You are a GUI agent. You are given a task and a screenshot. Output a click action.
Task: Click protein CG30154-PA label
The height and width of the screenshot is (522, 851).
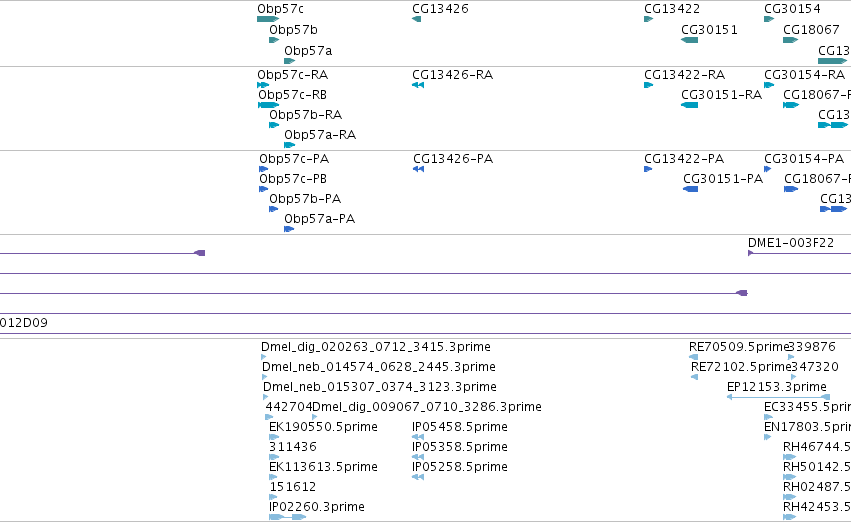click(x=804, y=159)
